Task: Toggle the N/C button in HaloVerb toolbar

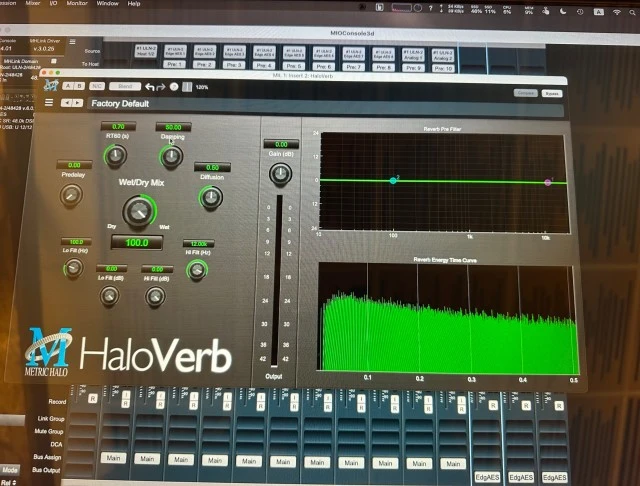Action: coord(96,86)
